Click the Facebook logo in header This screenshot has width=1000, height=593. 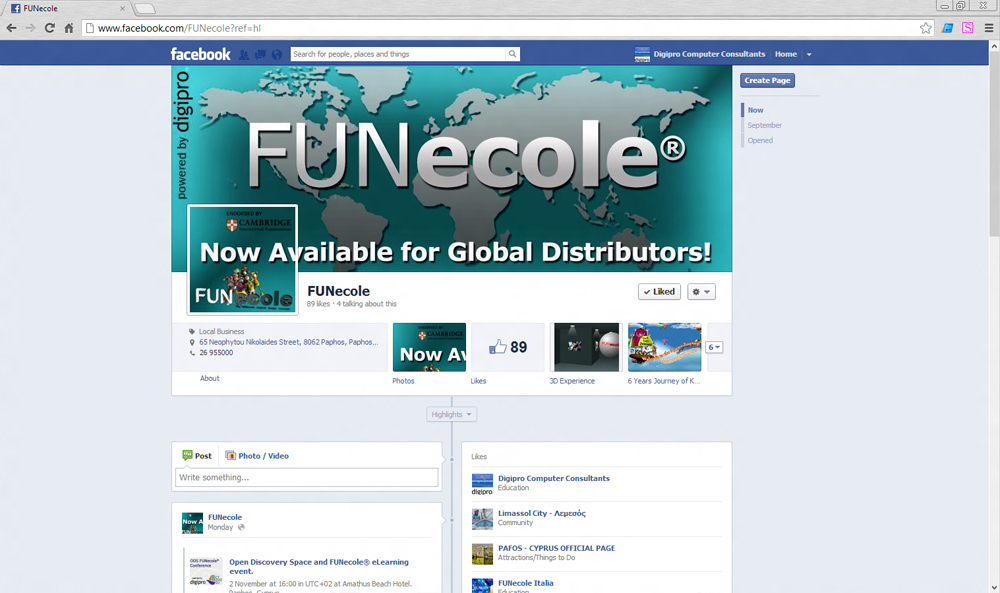pos(200,54)
